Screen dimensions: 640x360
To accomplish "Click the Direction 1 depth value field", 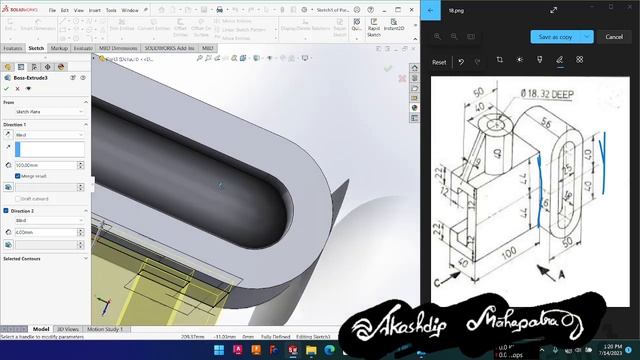I will [45, 165].
